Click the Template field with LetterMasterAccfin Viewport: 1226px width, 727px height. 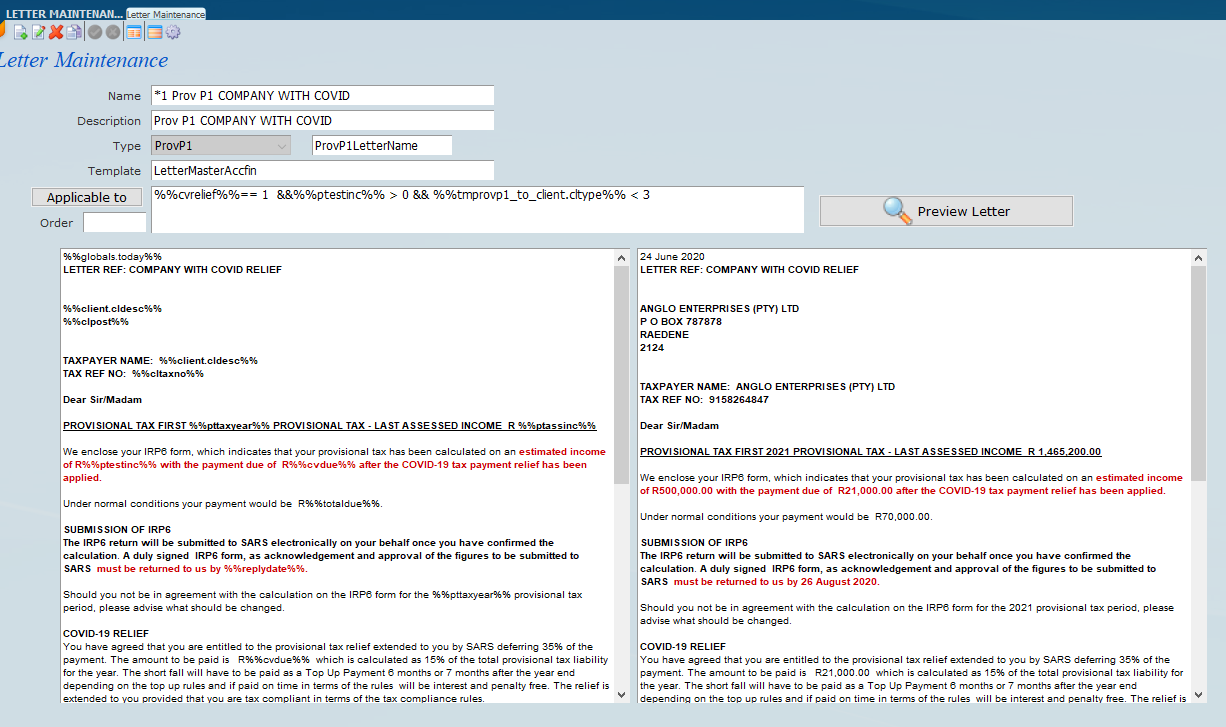click(322, 171)
